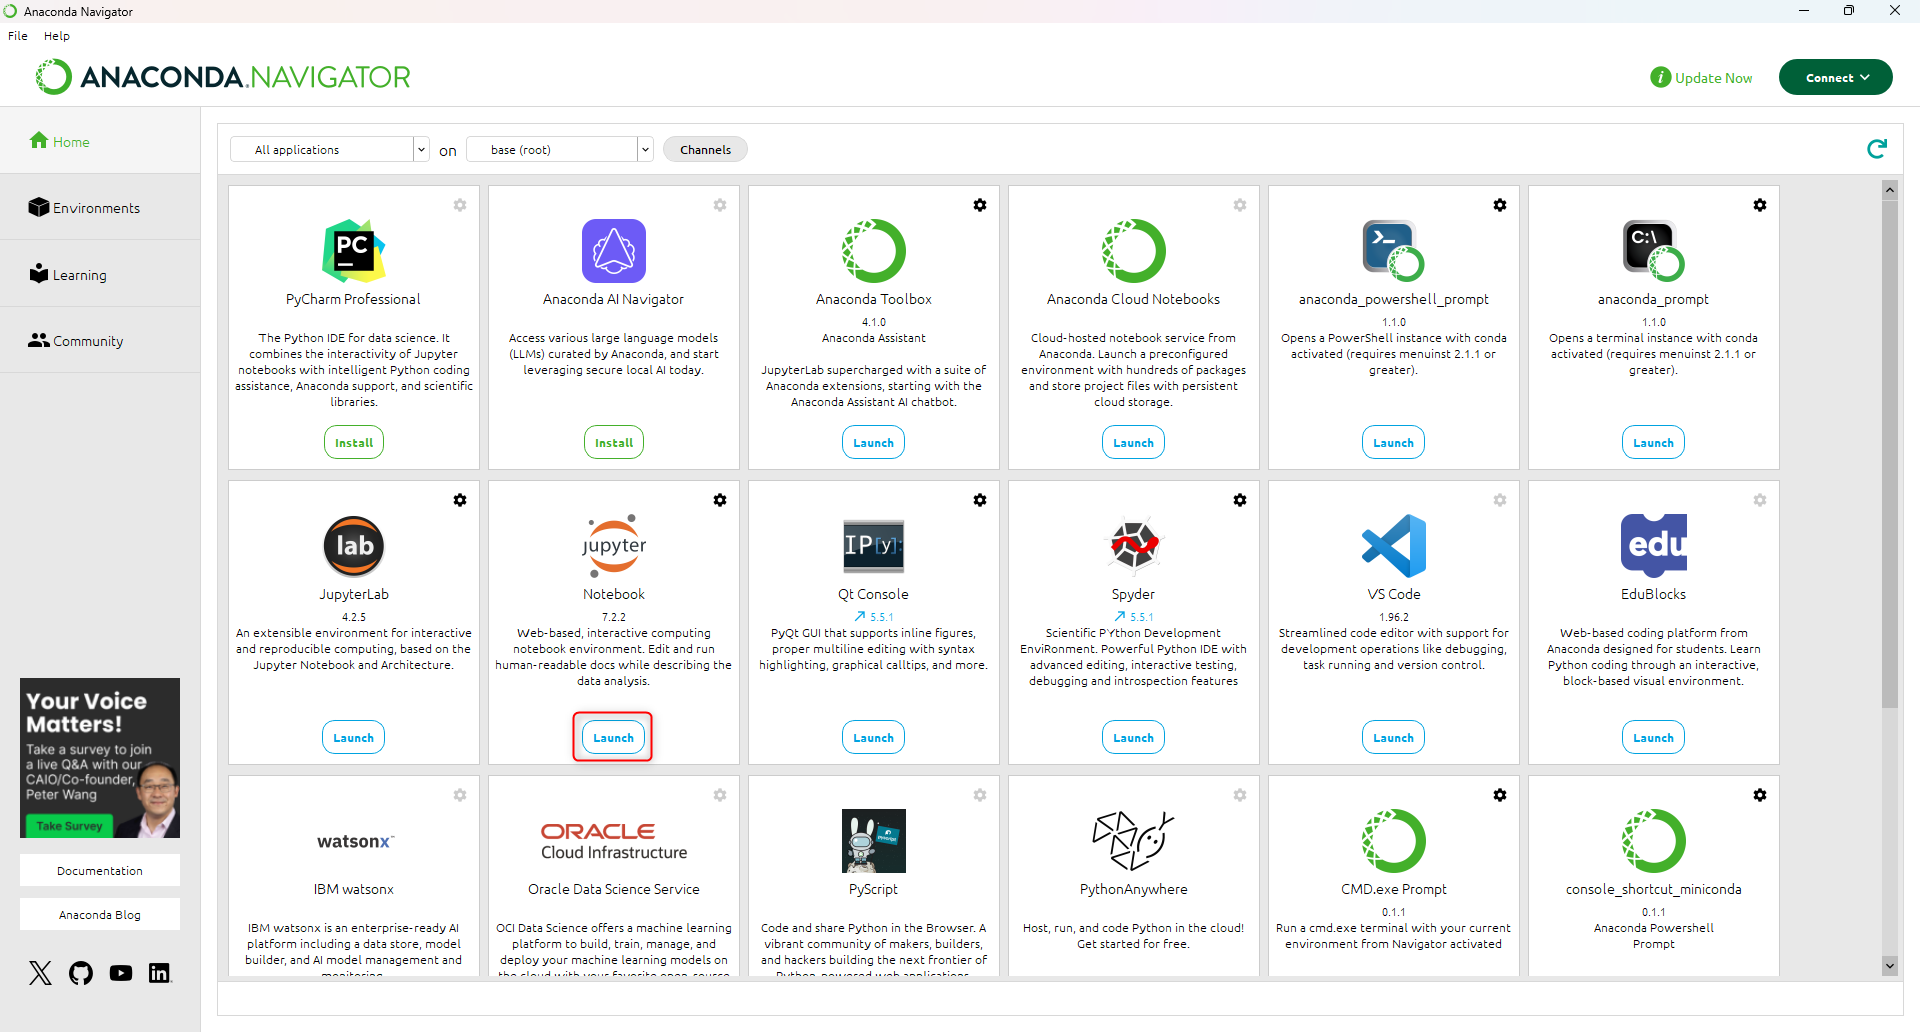
Task: Open the LinkedIn social link icon
Action: coord(160,973)
